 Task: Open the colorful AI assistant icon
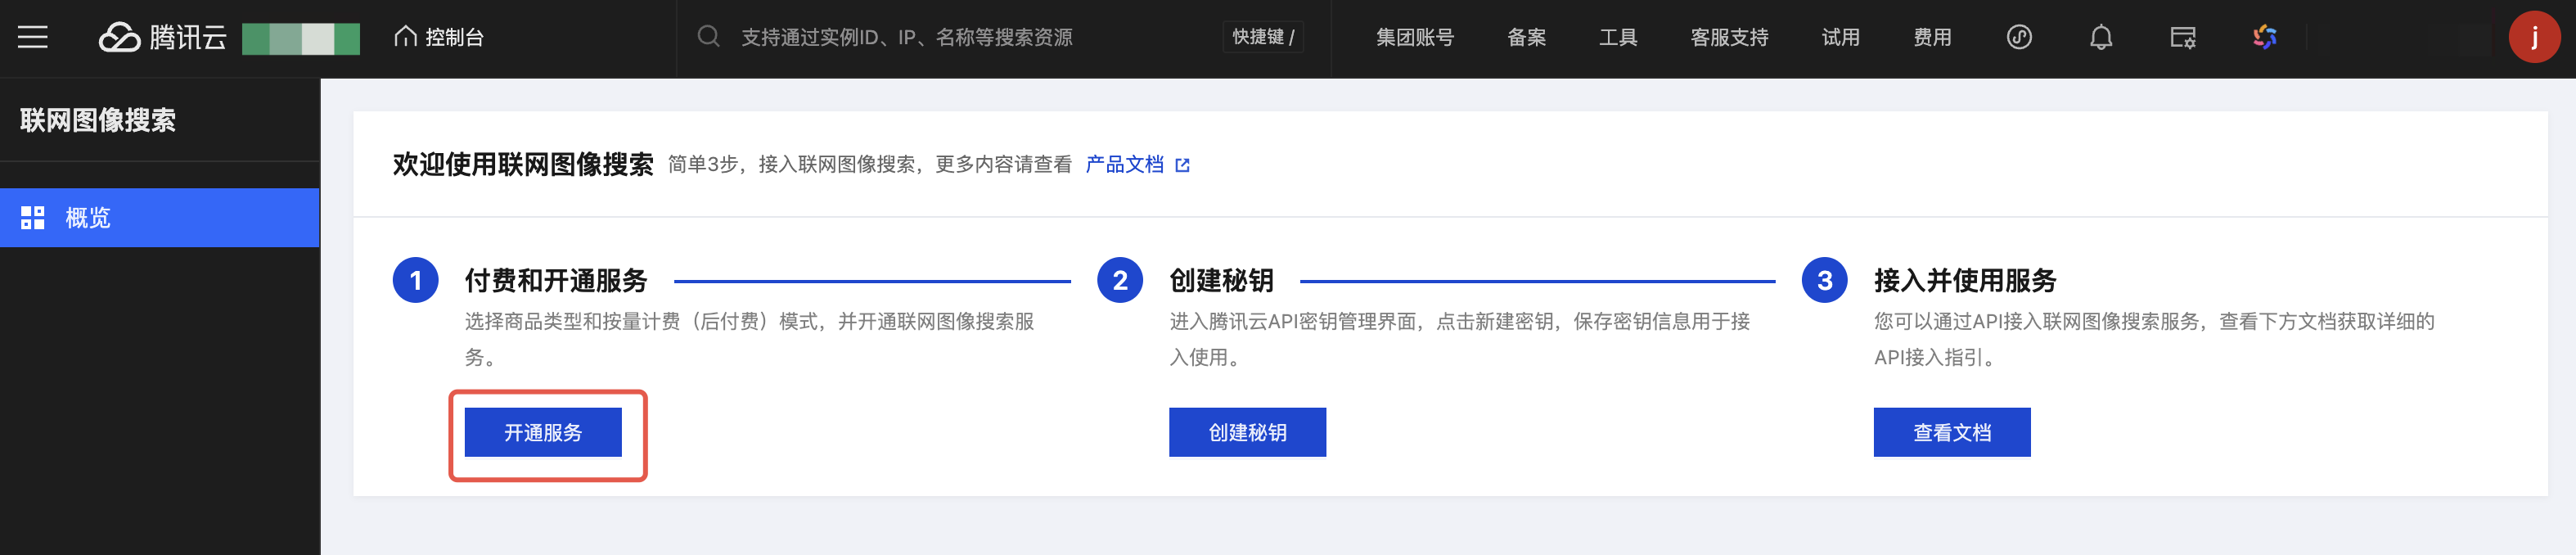point(2264,38)
